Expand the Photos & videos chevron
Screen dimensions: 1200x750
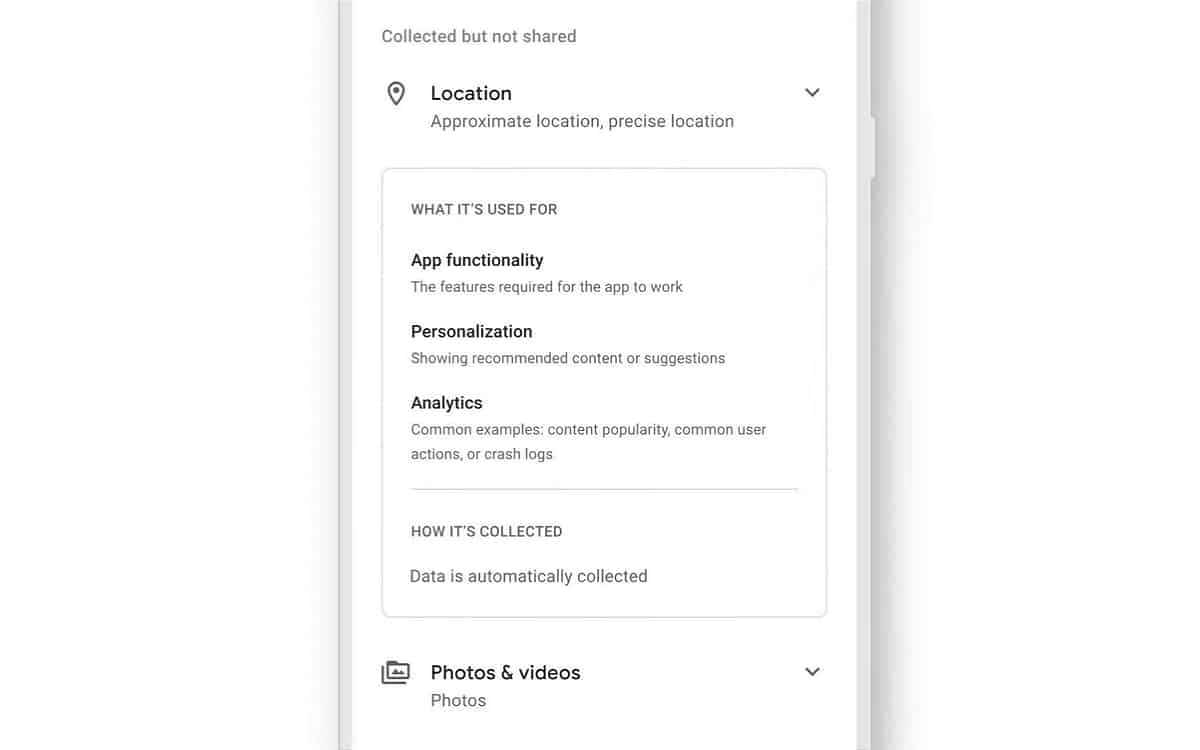pos(812,672)
